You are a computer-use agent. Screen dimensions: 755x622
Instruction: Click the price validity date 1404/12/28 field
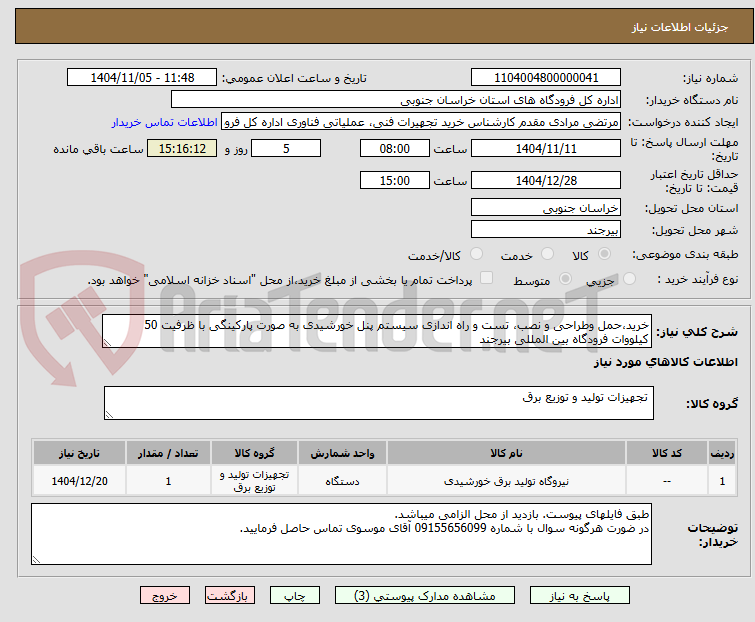click(x=546, y=180)
